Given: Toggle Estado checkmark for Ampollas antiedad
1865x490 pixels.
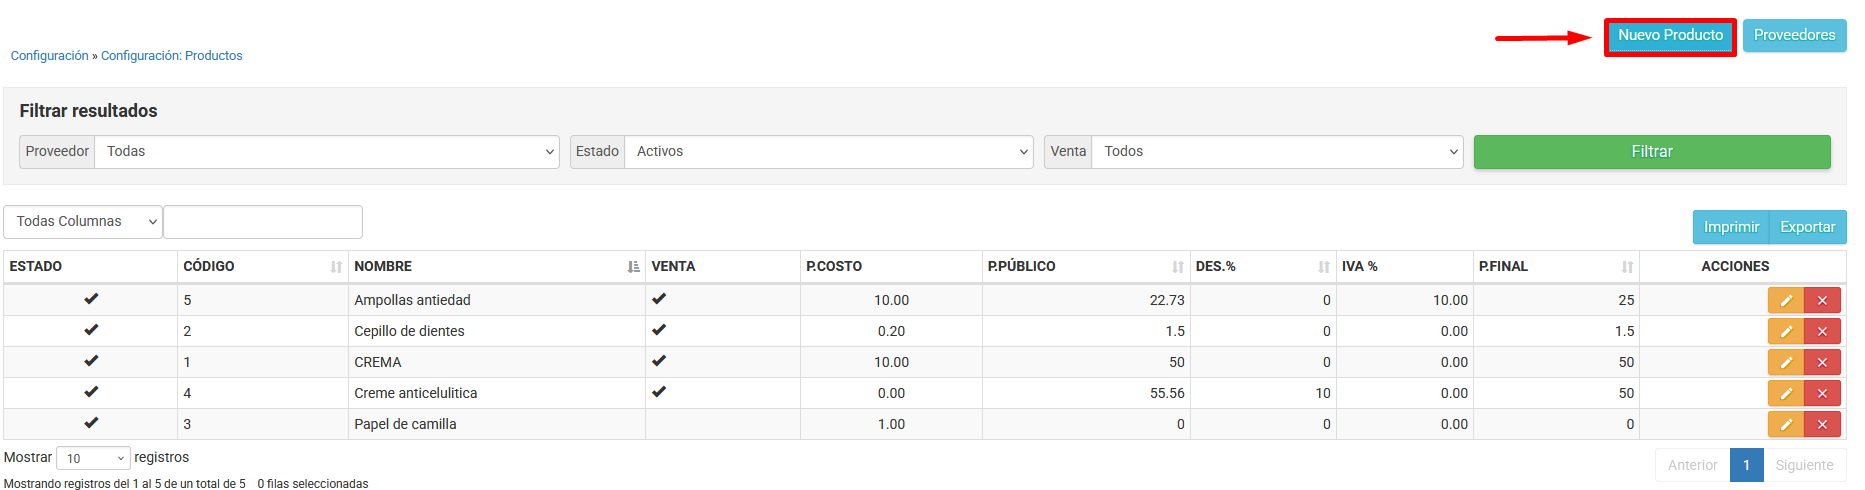Looking at the screenshot, I should point(91,299).
